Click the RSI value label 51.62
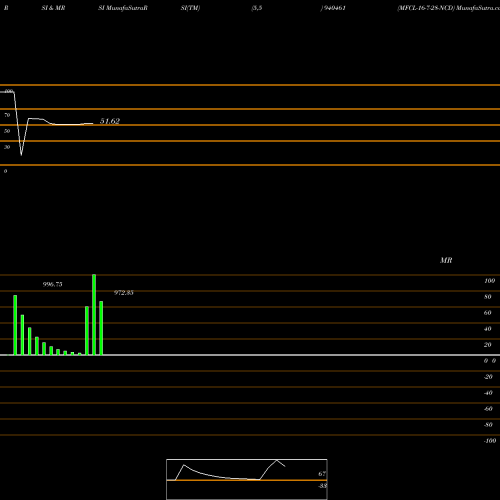Viewport: 500px width, 500px height. tap(110, 121)
